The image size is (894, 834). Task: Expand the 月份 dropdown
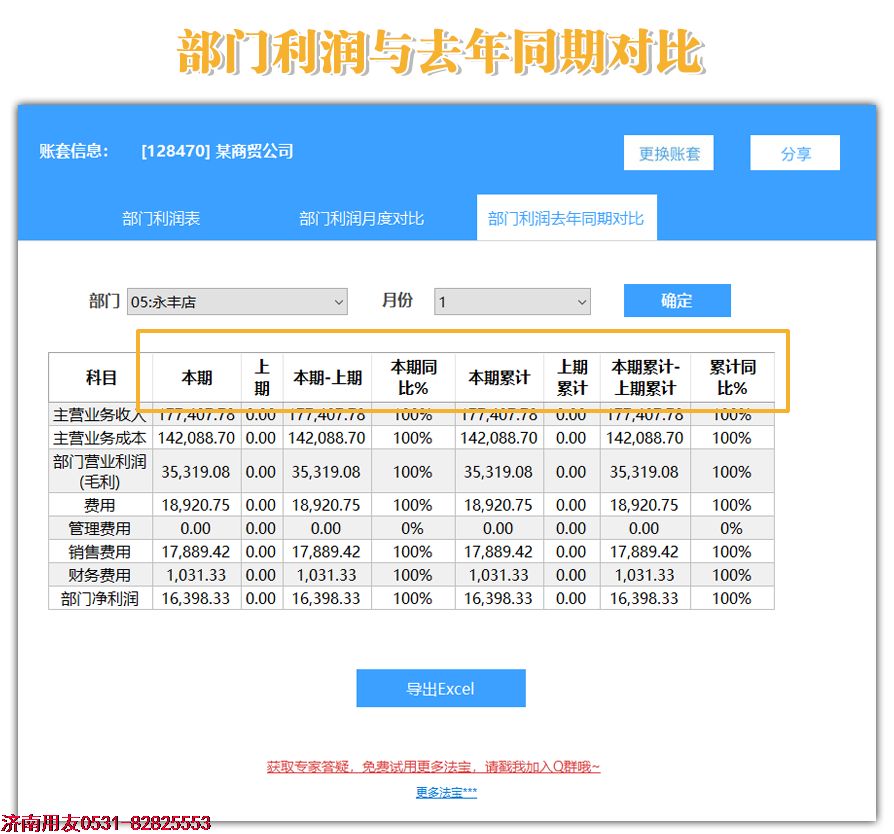point(512,302)
